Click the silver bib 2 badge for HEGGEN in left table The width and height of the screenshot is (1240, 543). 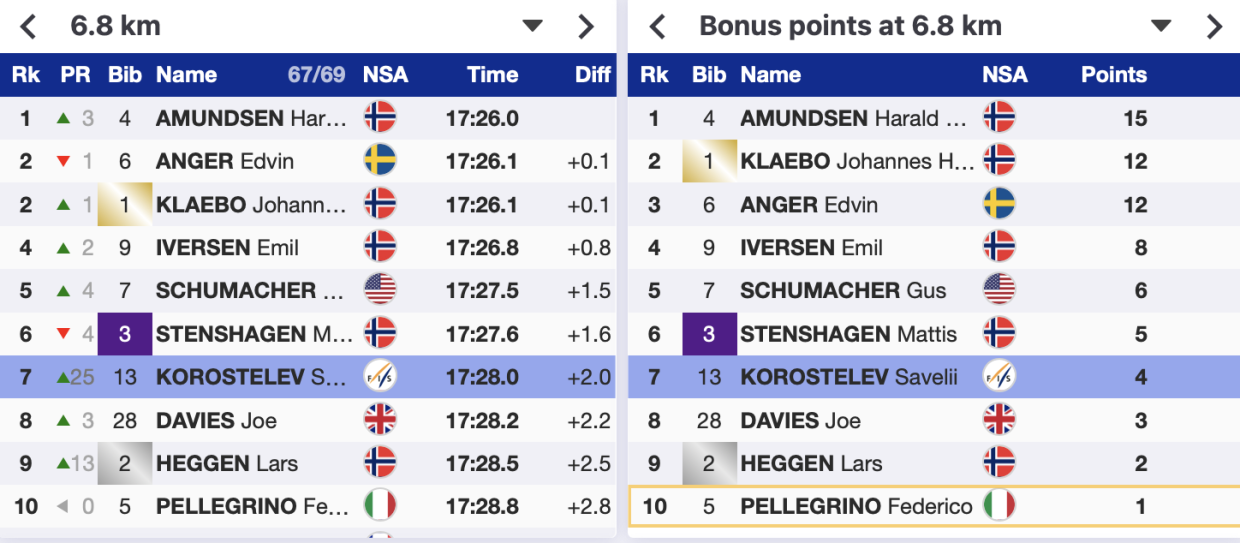point(125,463)
